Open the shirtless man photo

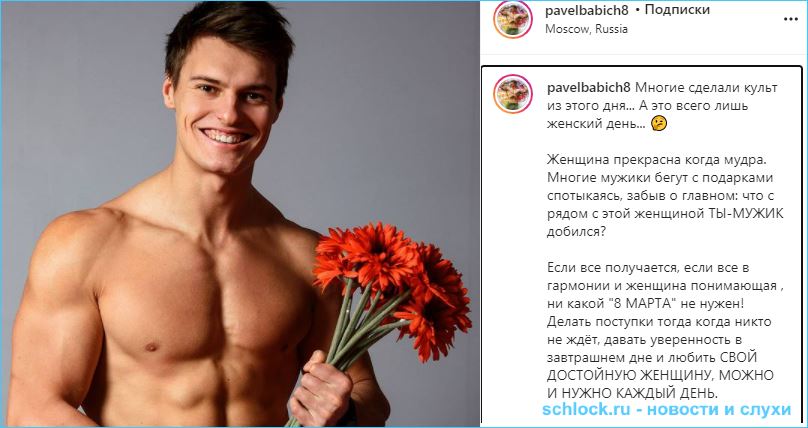coord(240,214)
